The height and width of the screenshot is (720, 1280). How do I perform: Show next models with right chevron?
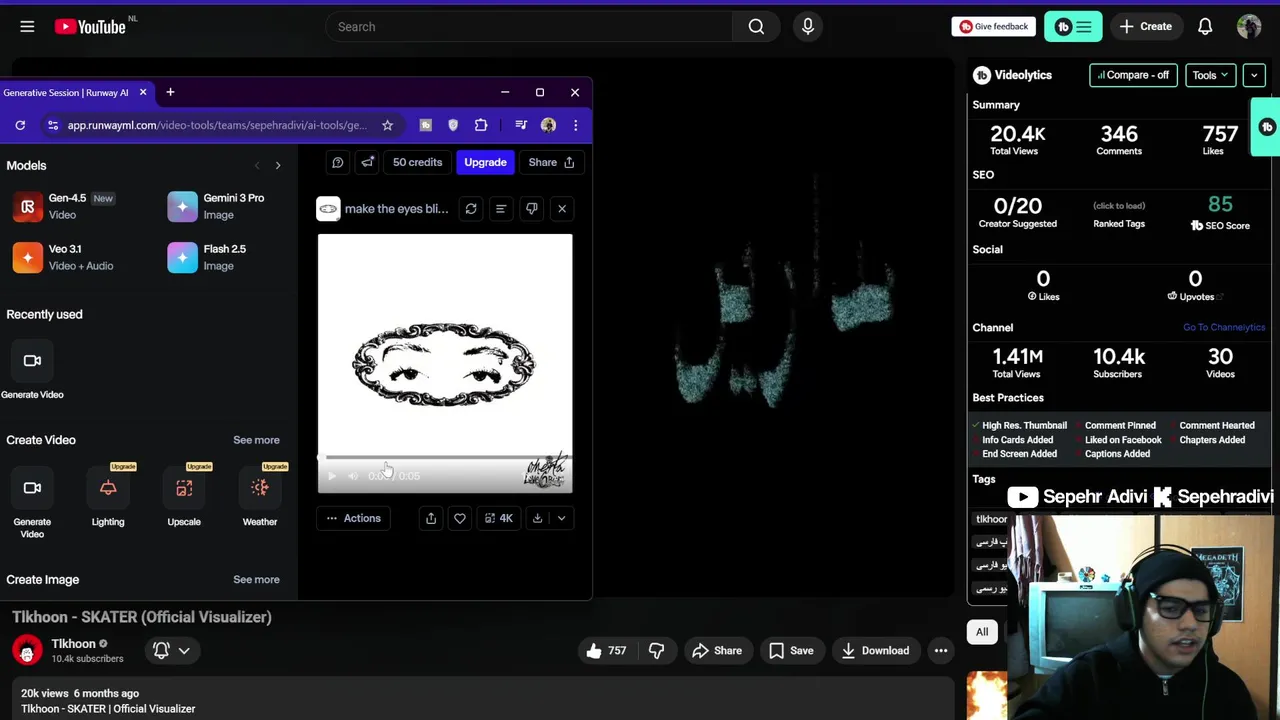tap(278, 165)
